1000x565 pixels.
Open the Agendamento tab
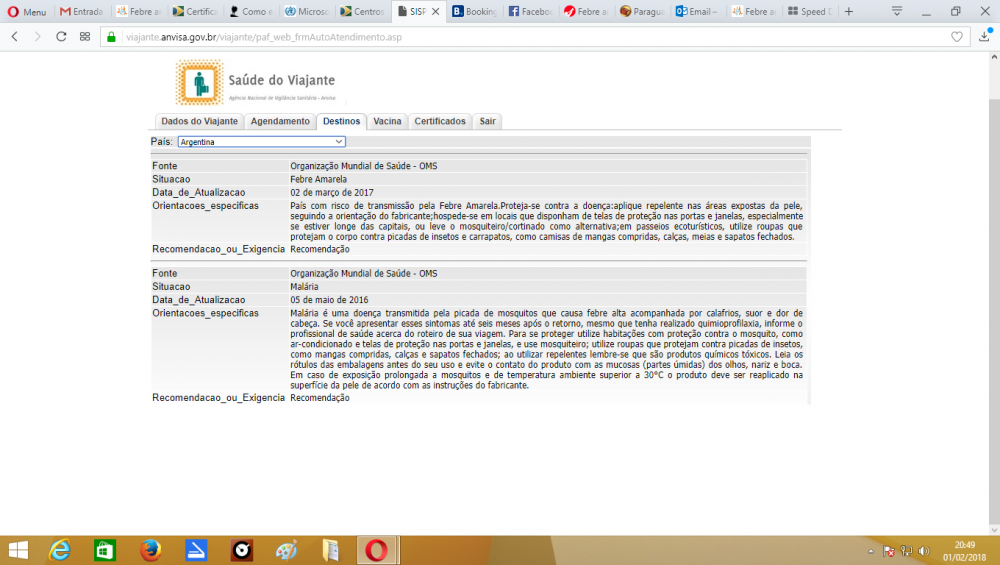tap(280, 121)
